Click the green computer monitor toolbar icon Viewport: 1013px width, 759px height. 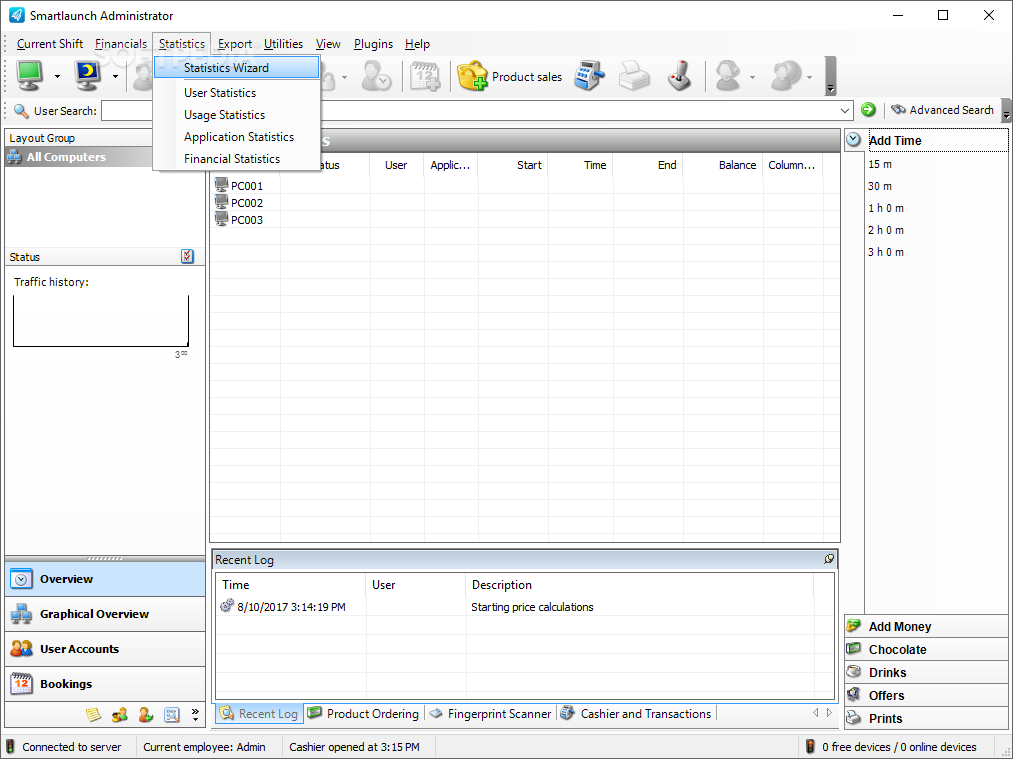pos(29,76)
